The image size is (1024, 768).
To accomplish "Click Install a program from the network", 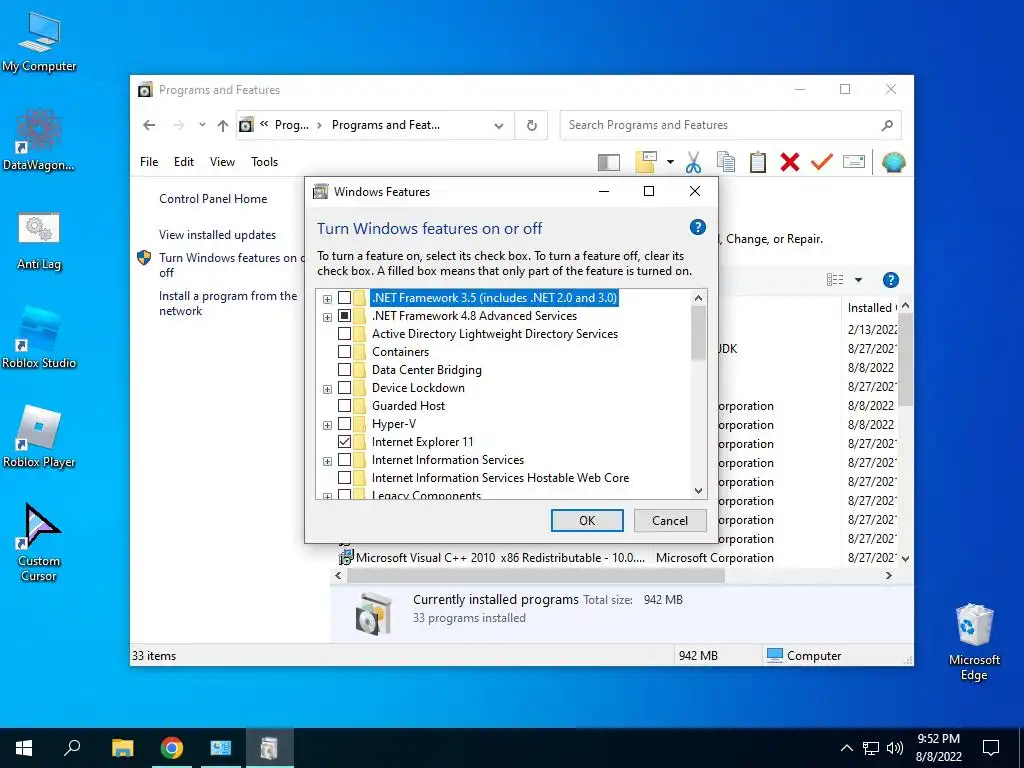I will 228,303.
